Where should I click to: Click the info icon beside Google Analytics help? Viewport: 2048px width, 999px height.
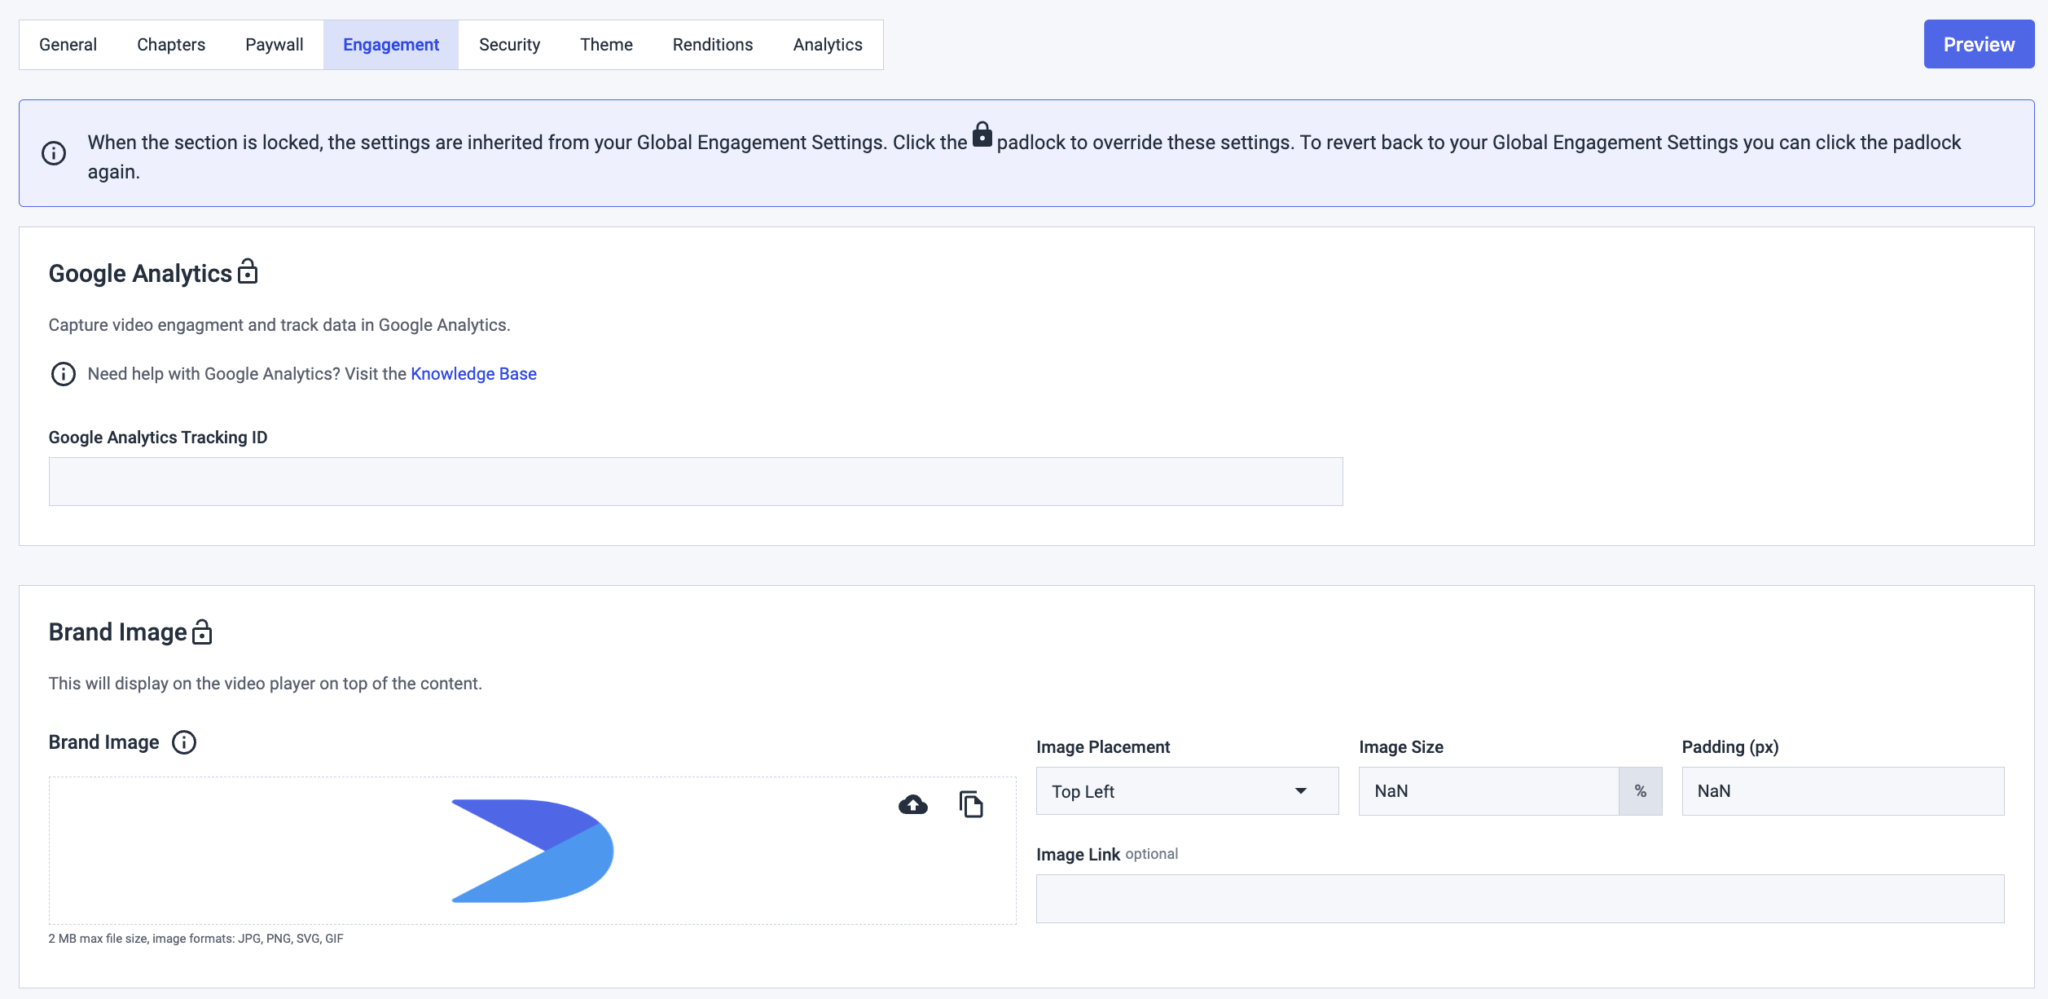[x=63, y=374]
